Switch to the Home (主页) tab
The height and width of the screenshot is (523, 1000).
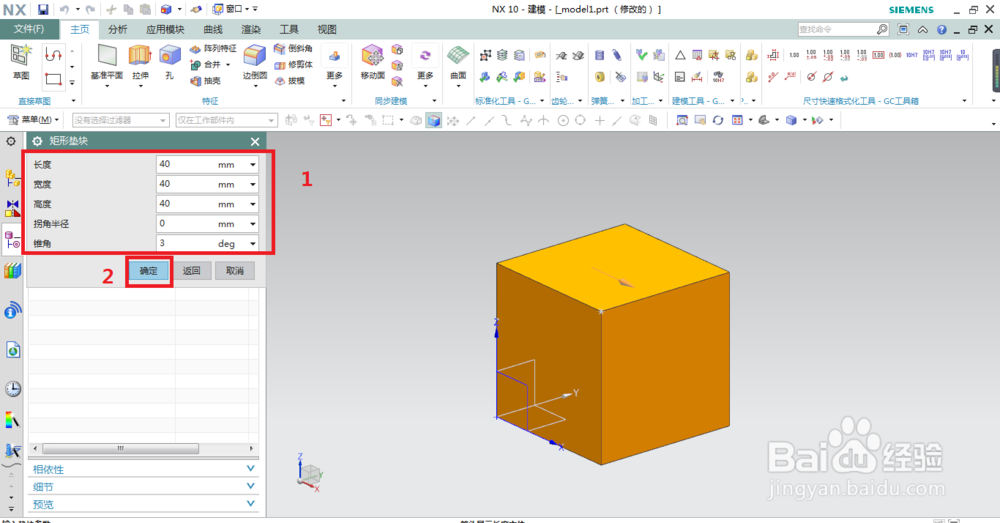(80, 29)
